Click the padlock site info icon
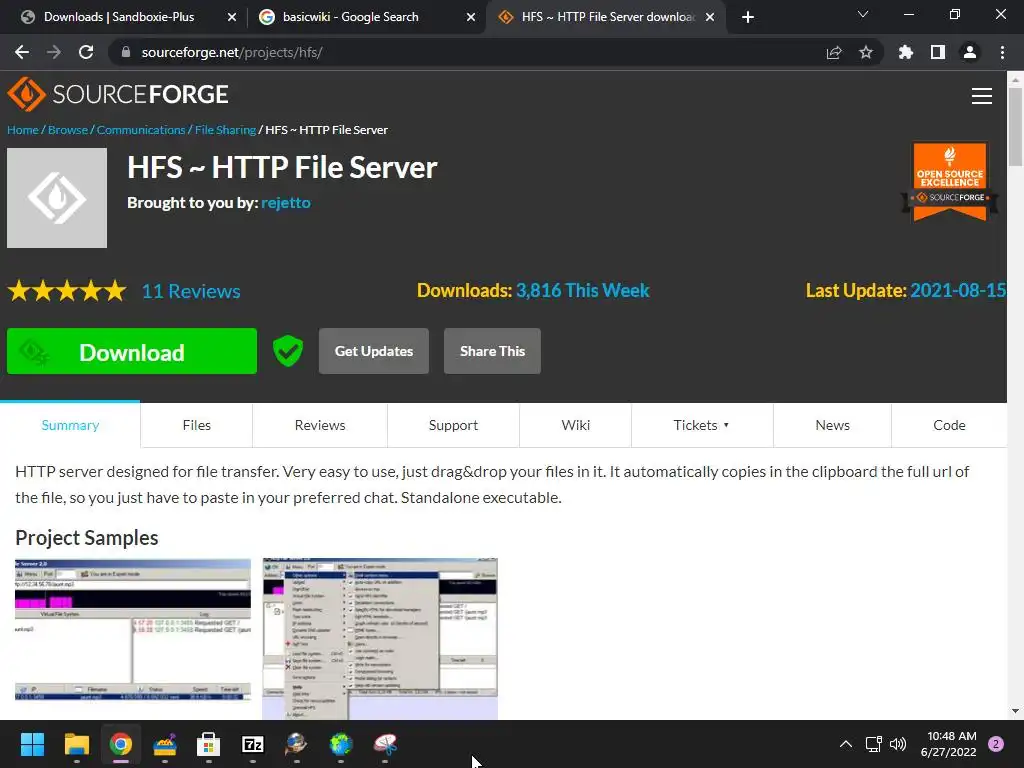This screenshot has height=768, width=1024. point(126,52)
